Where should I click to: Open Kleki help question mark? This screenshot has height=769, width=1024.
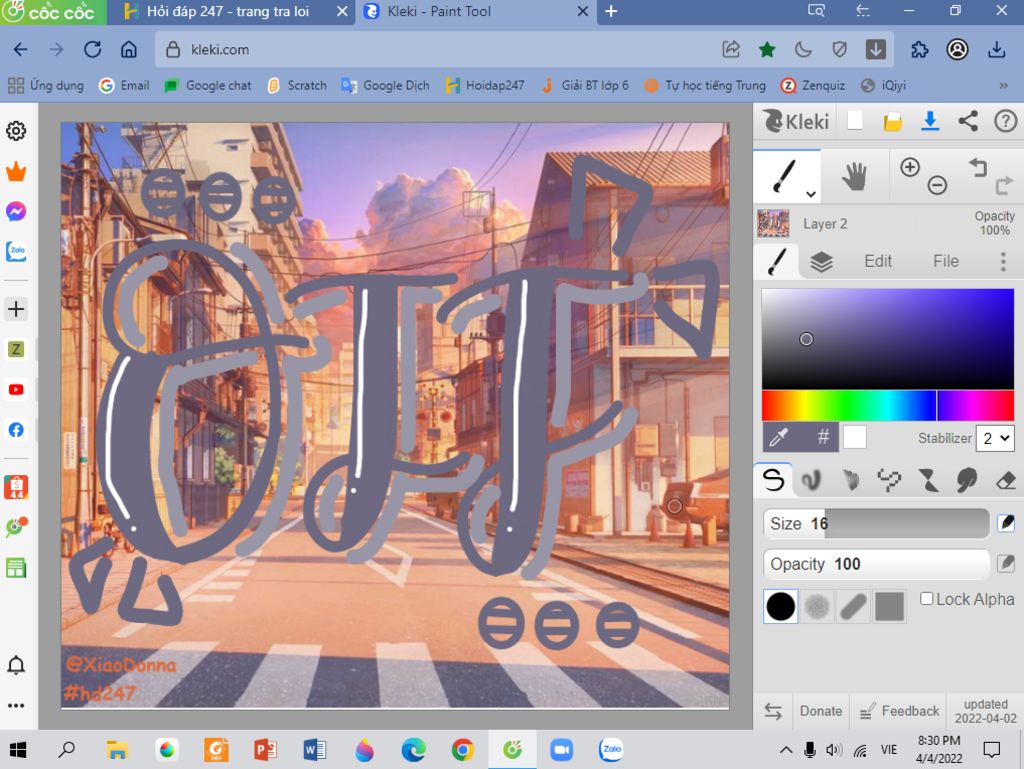coord(1005,121)
